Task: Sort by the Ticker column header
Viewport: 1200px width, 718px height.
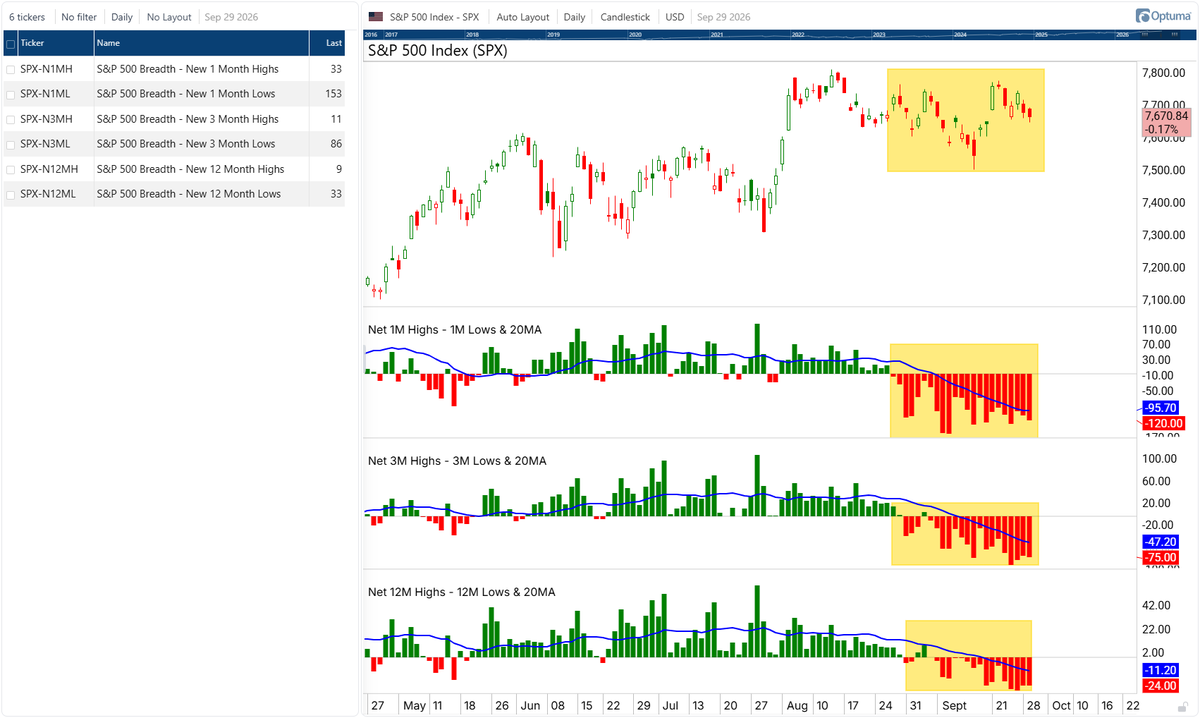Action: pyautogui.click(x=55, y=43)
